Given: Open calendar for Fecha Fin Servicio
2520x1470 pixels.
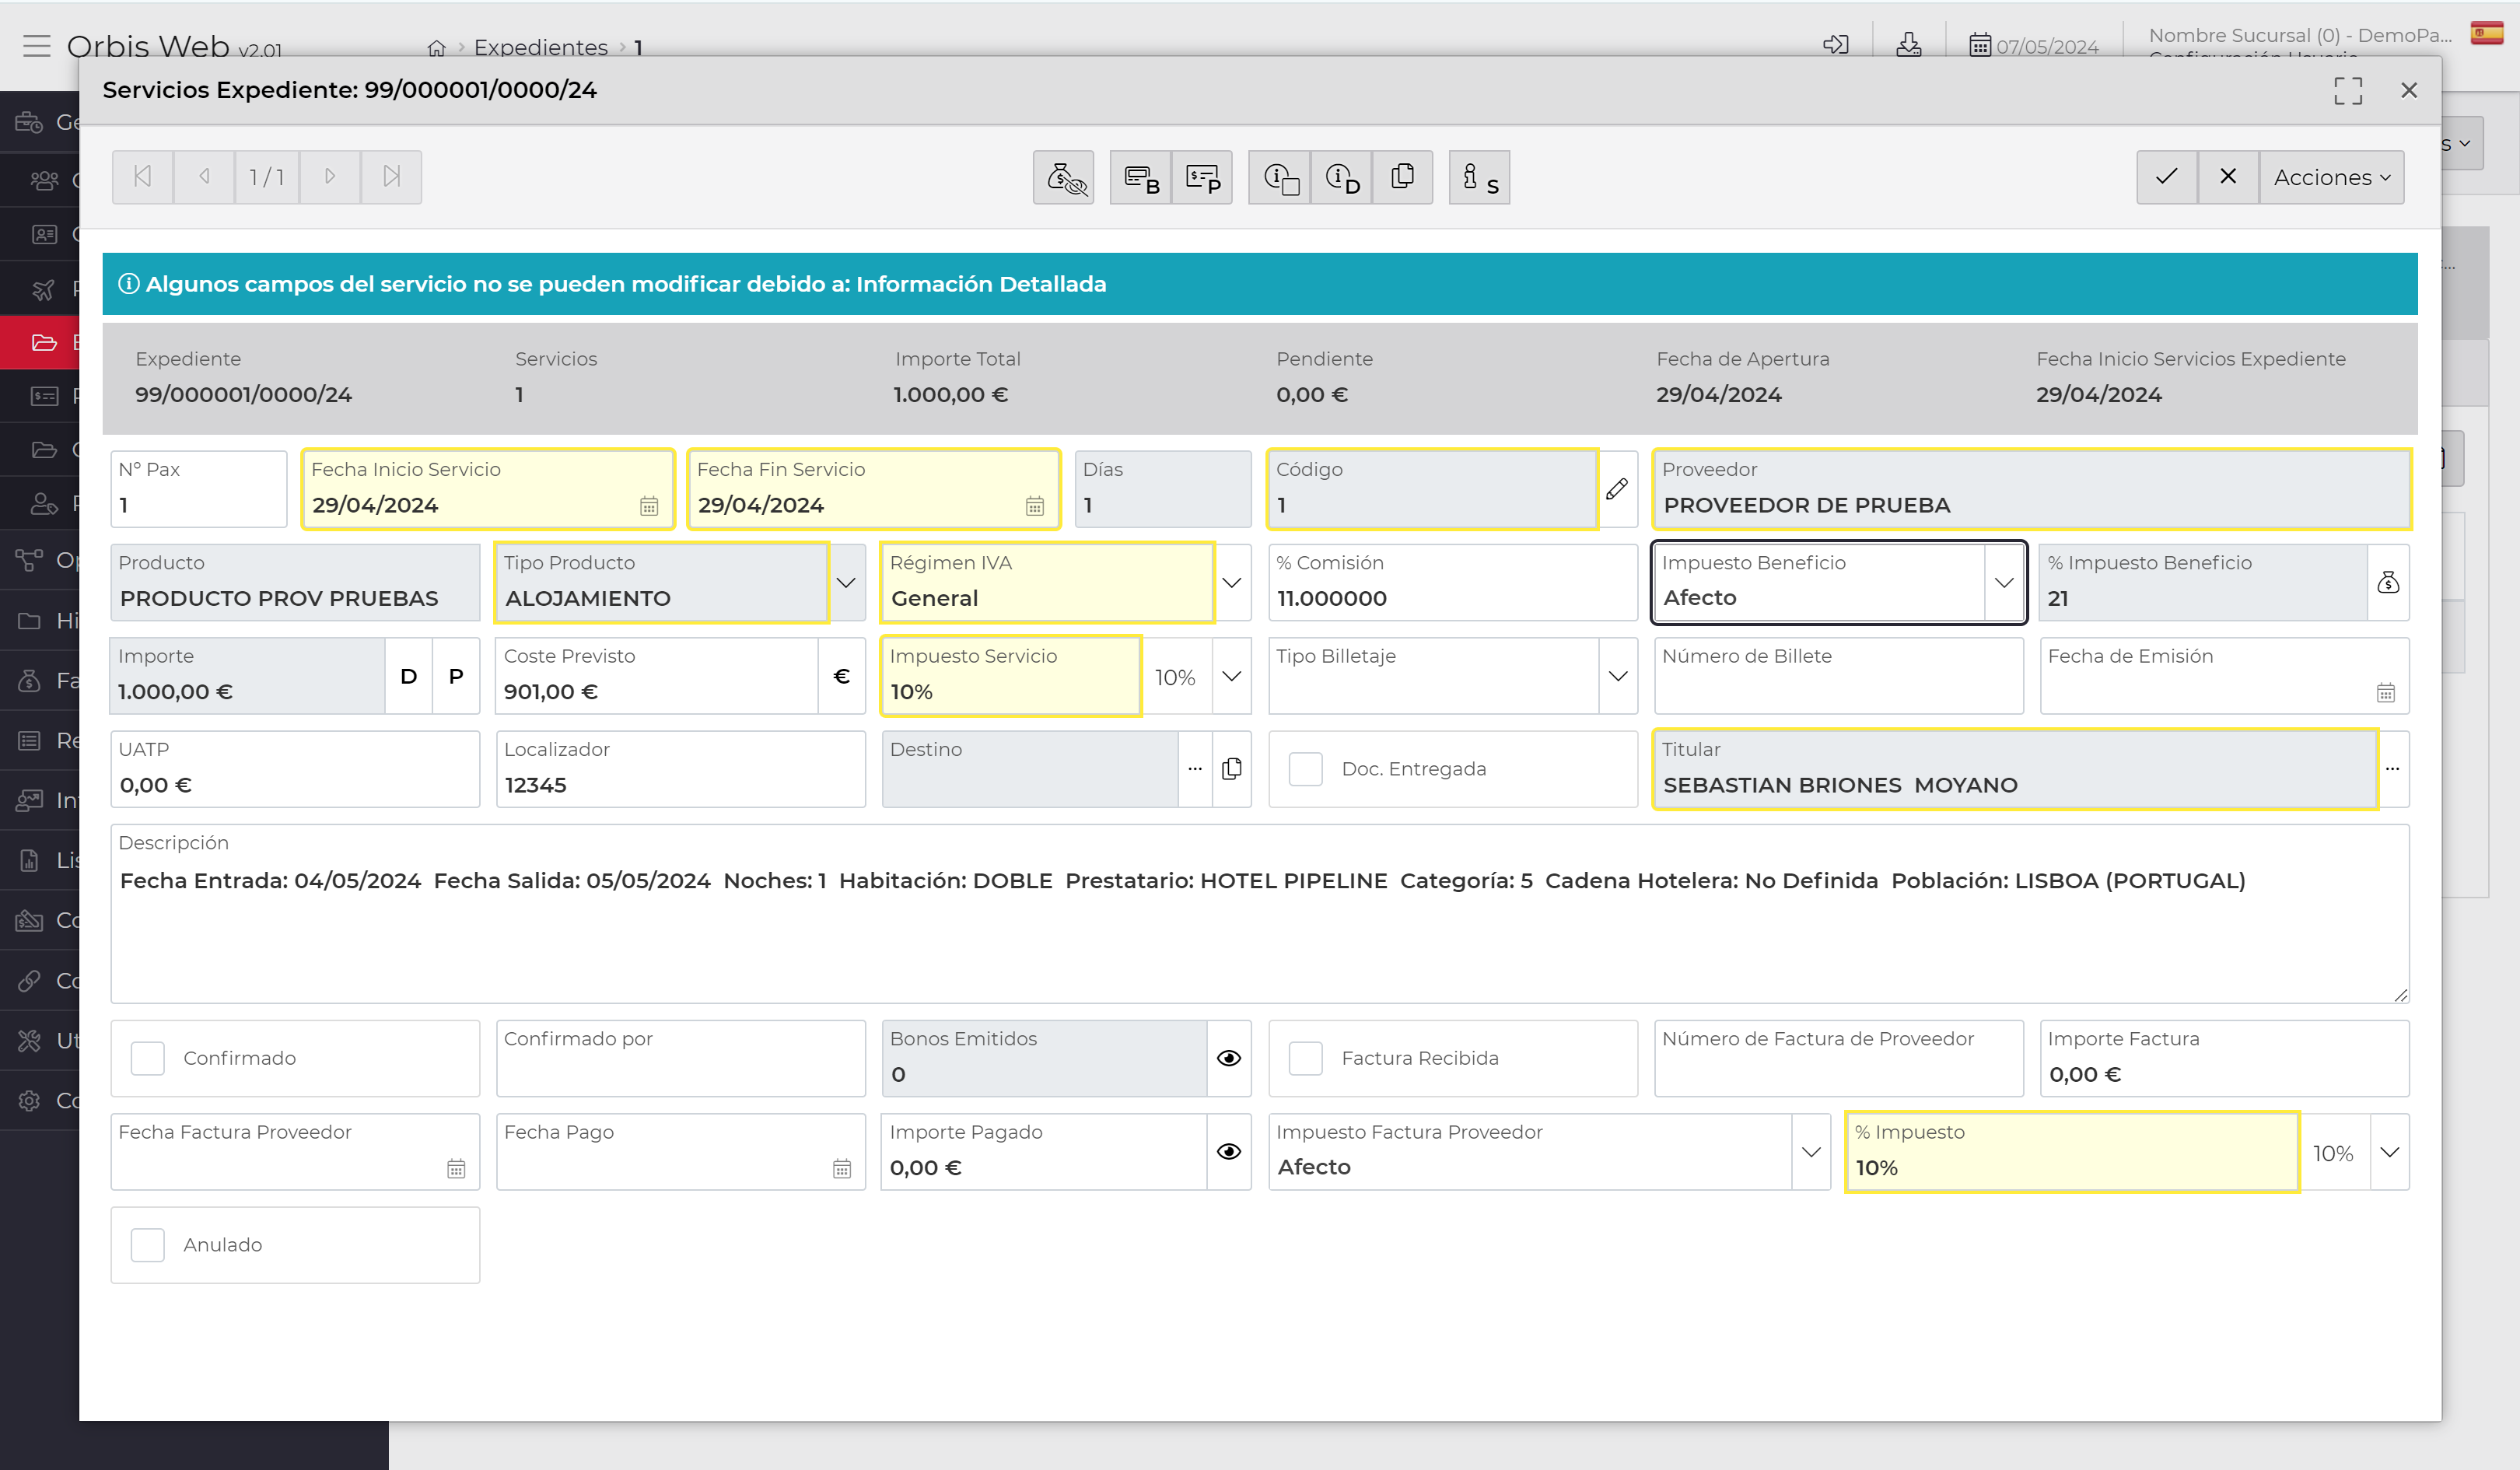Looking at the screenshot, I should point(1035,506).
